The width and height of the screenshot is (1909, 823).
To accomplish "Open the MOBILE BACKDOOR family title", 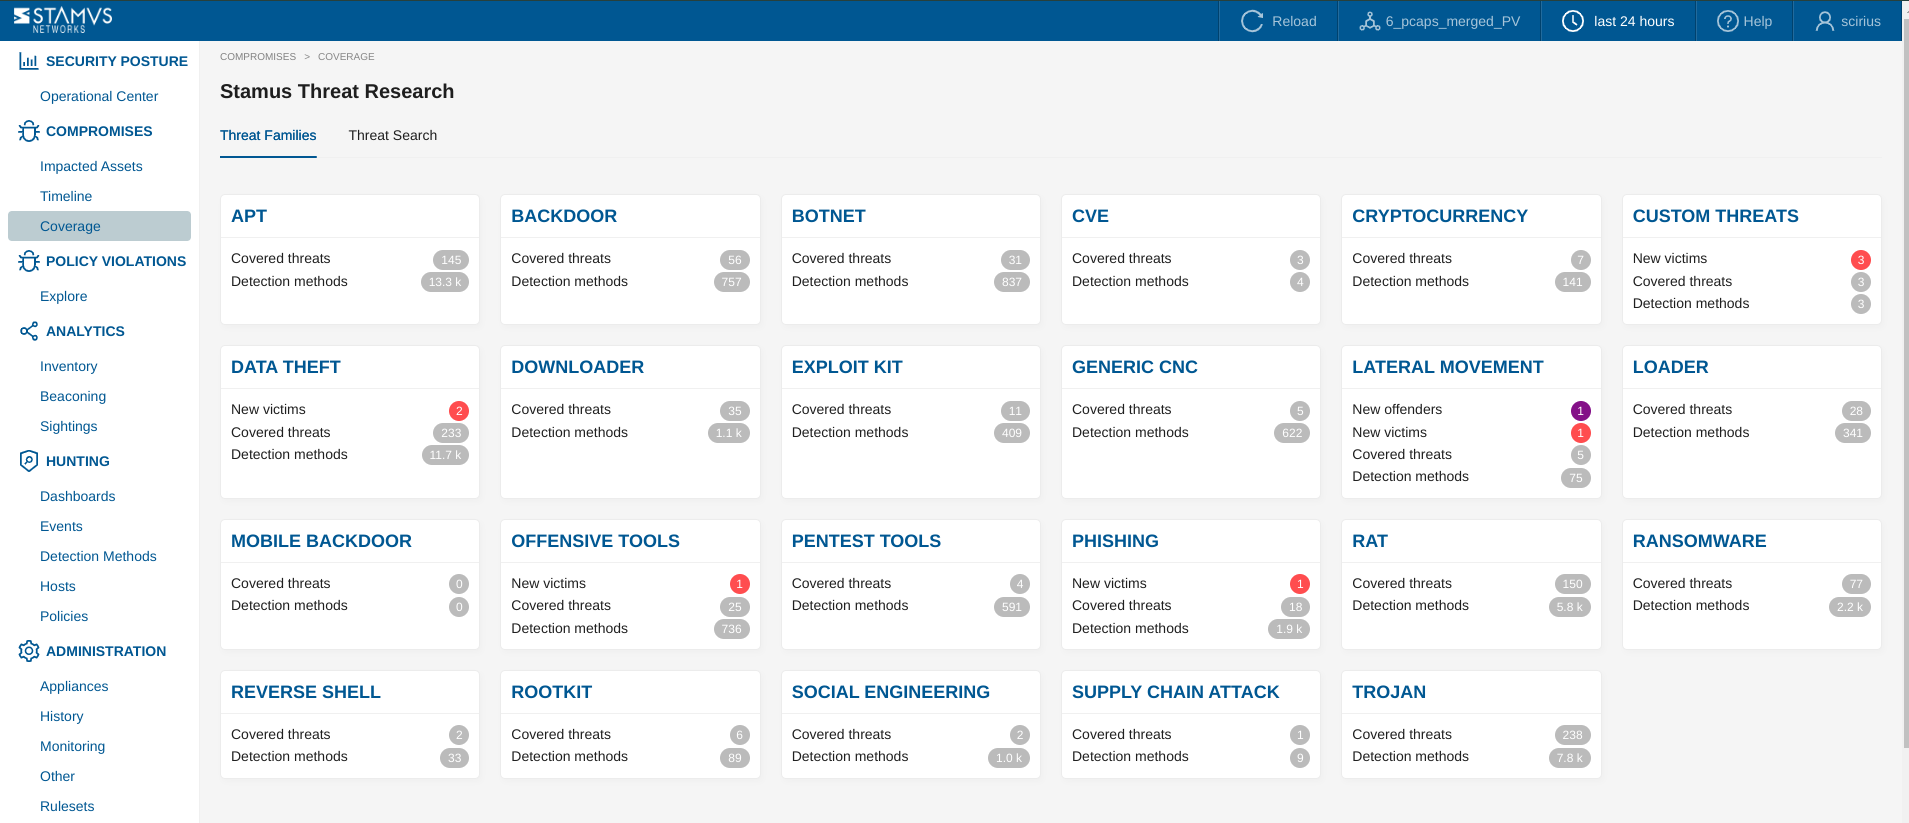I will [x=321, y=541].
